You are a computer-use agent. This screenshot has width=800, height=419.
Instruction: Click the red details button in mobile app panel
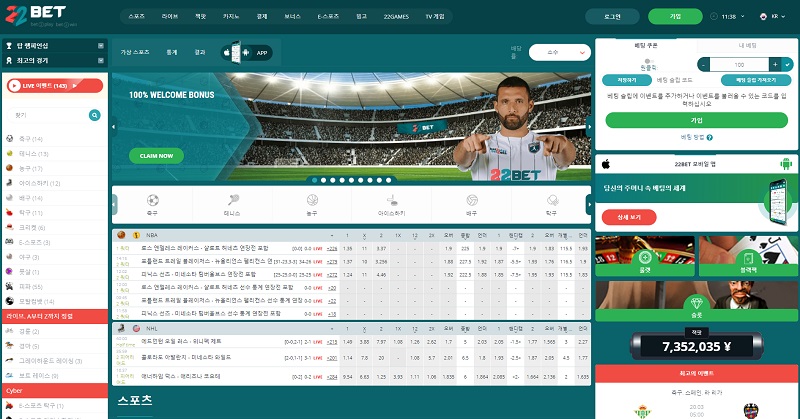coord(629,217)
